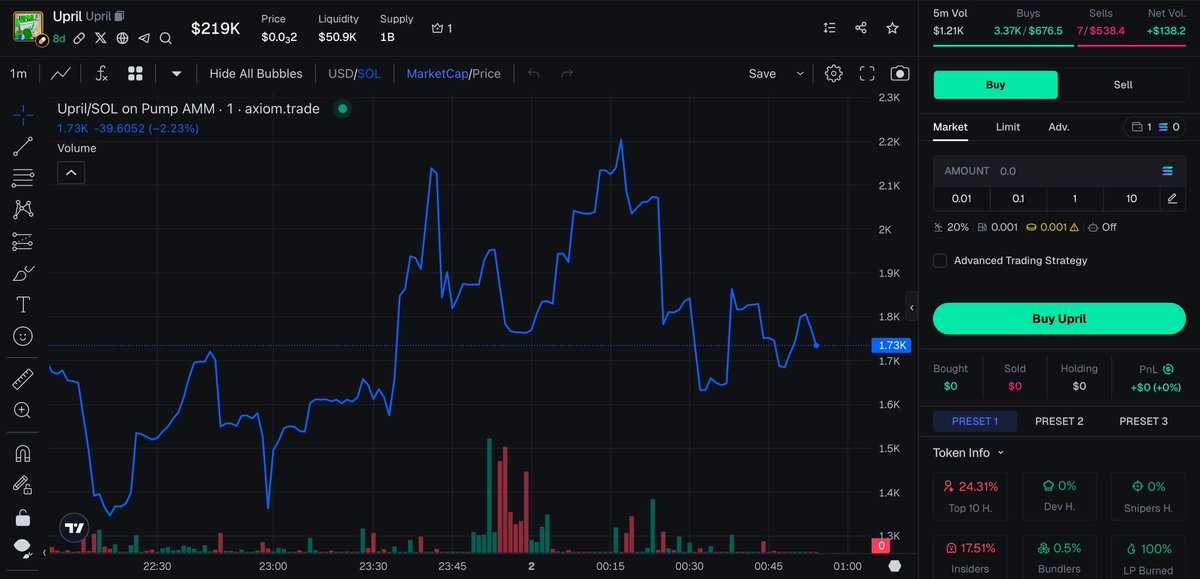The height and width of the screenshot is (579, 1200).
Task: Redo chart action
Action: 567,73
